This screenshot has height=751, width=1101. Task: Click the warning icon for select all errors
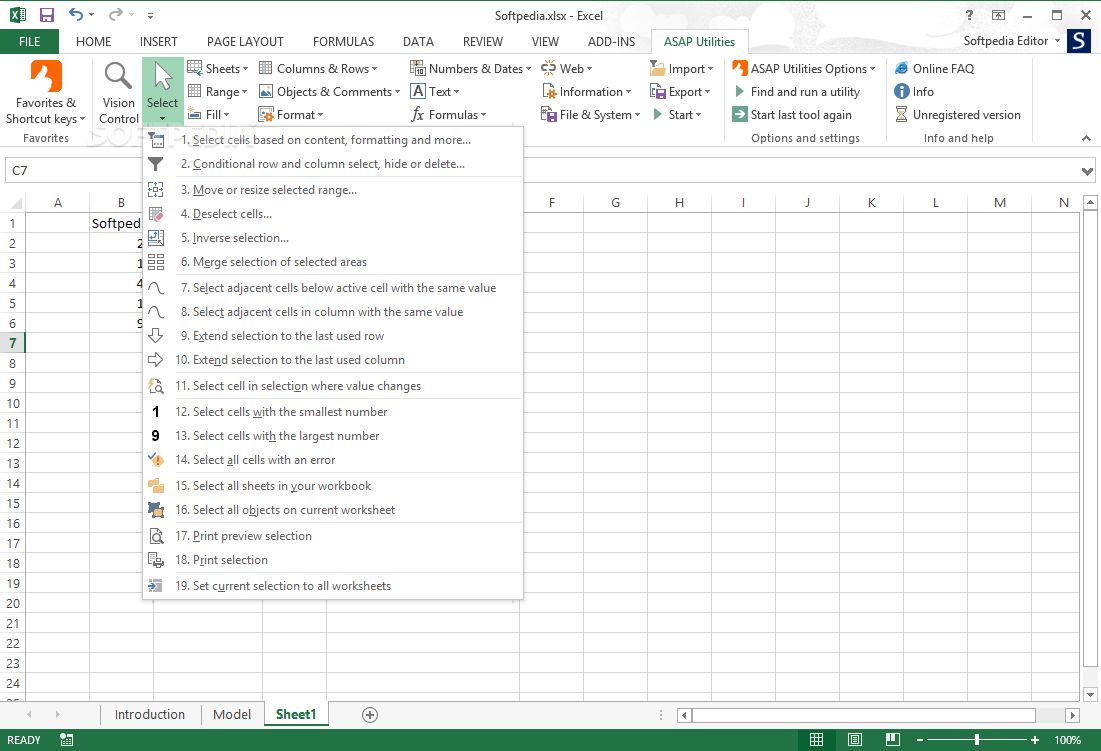(x=156, y=460)
